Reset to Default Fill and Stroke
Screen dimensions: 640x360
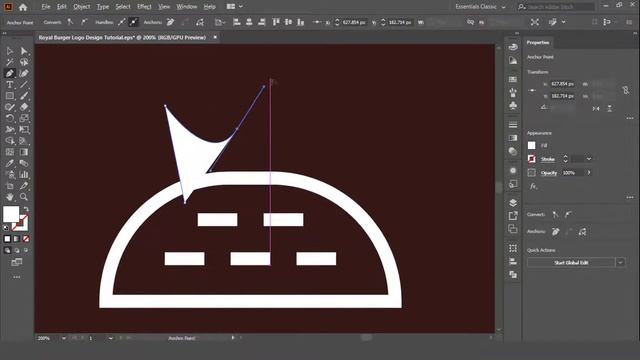[6, 228]
